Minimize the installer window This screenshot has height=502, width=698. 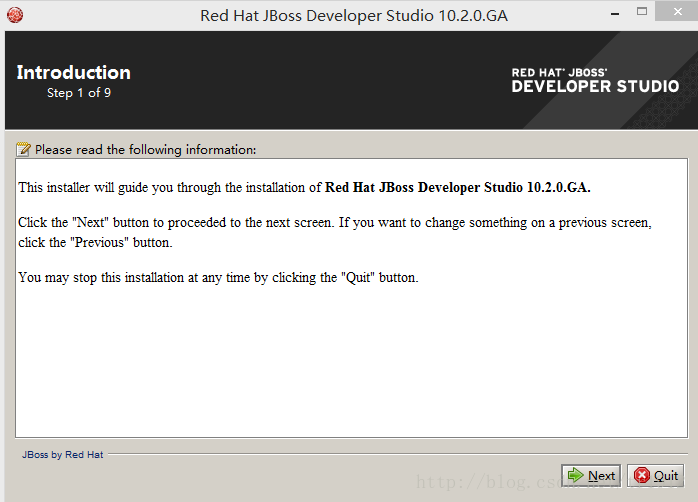pos(615,14)
